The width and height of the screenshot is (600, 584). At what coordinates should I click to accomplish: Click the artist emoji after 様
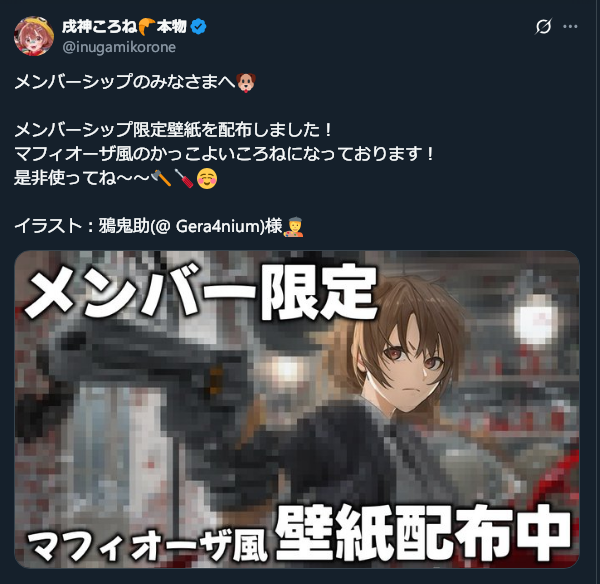293,227
